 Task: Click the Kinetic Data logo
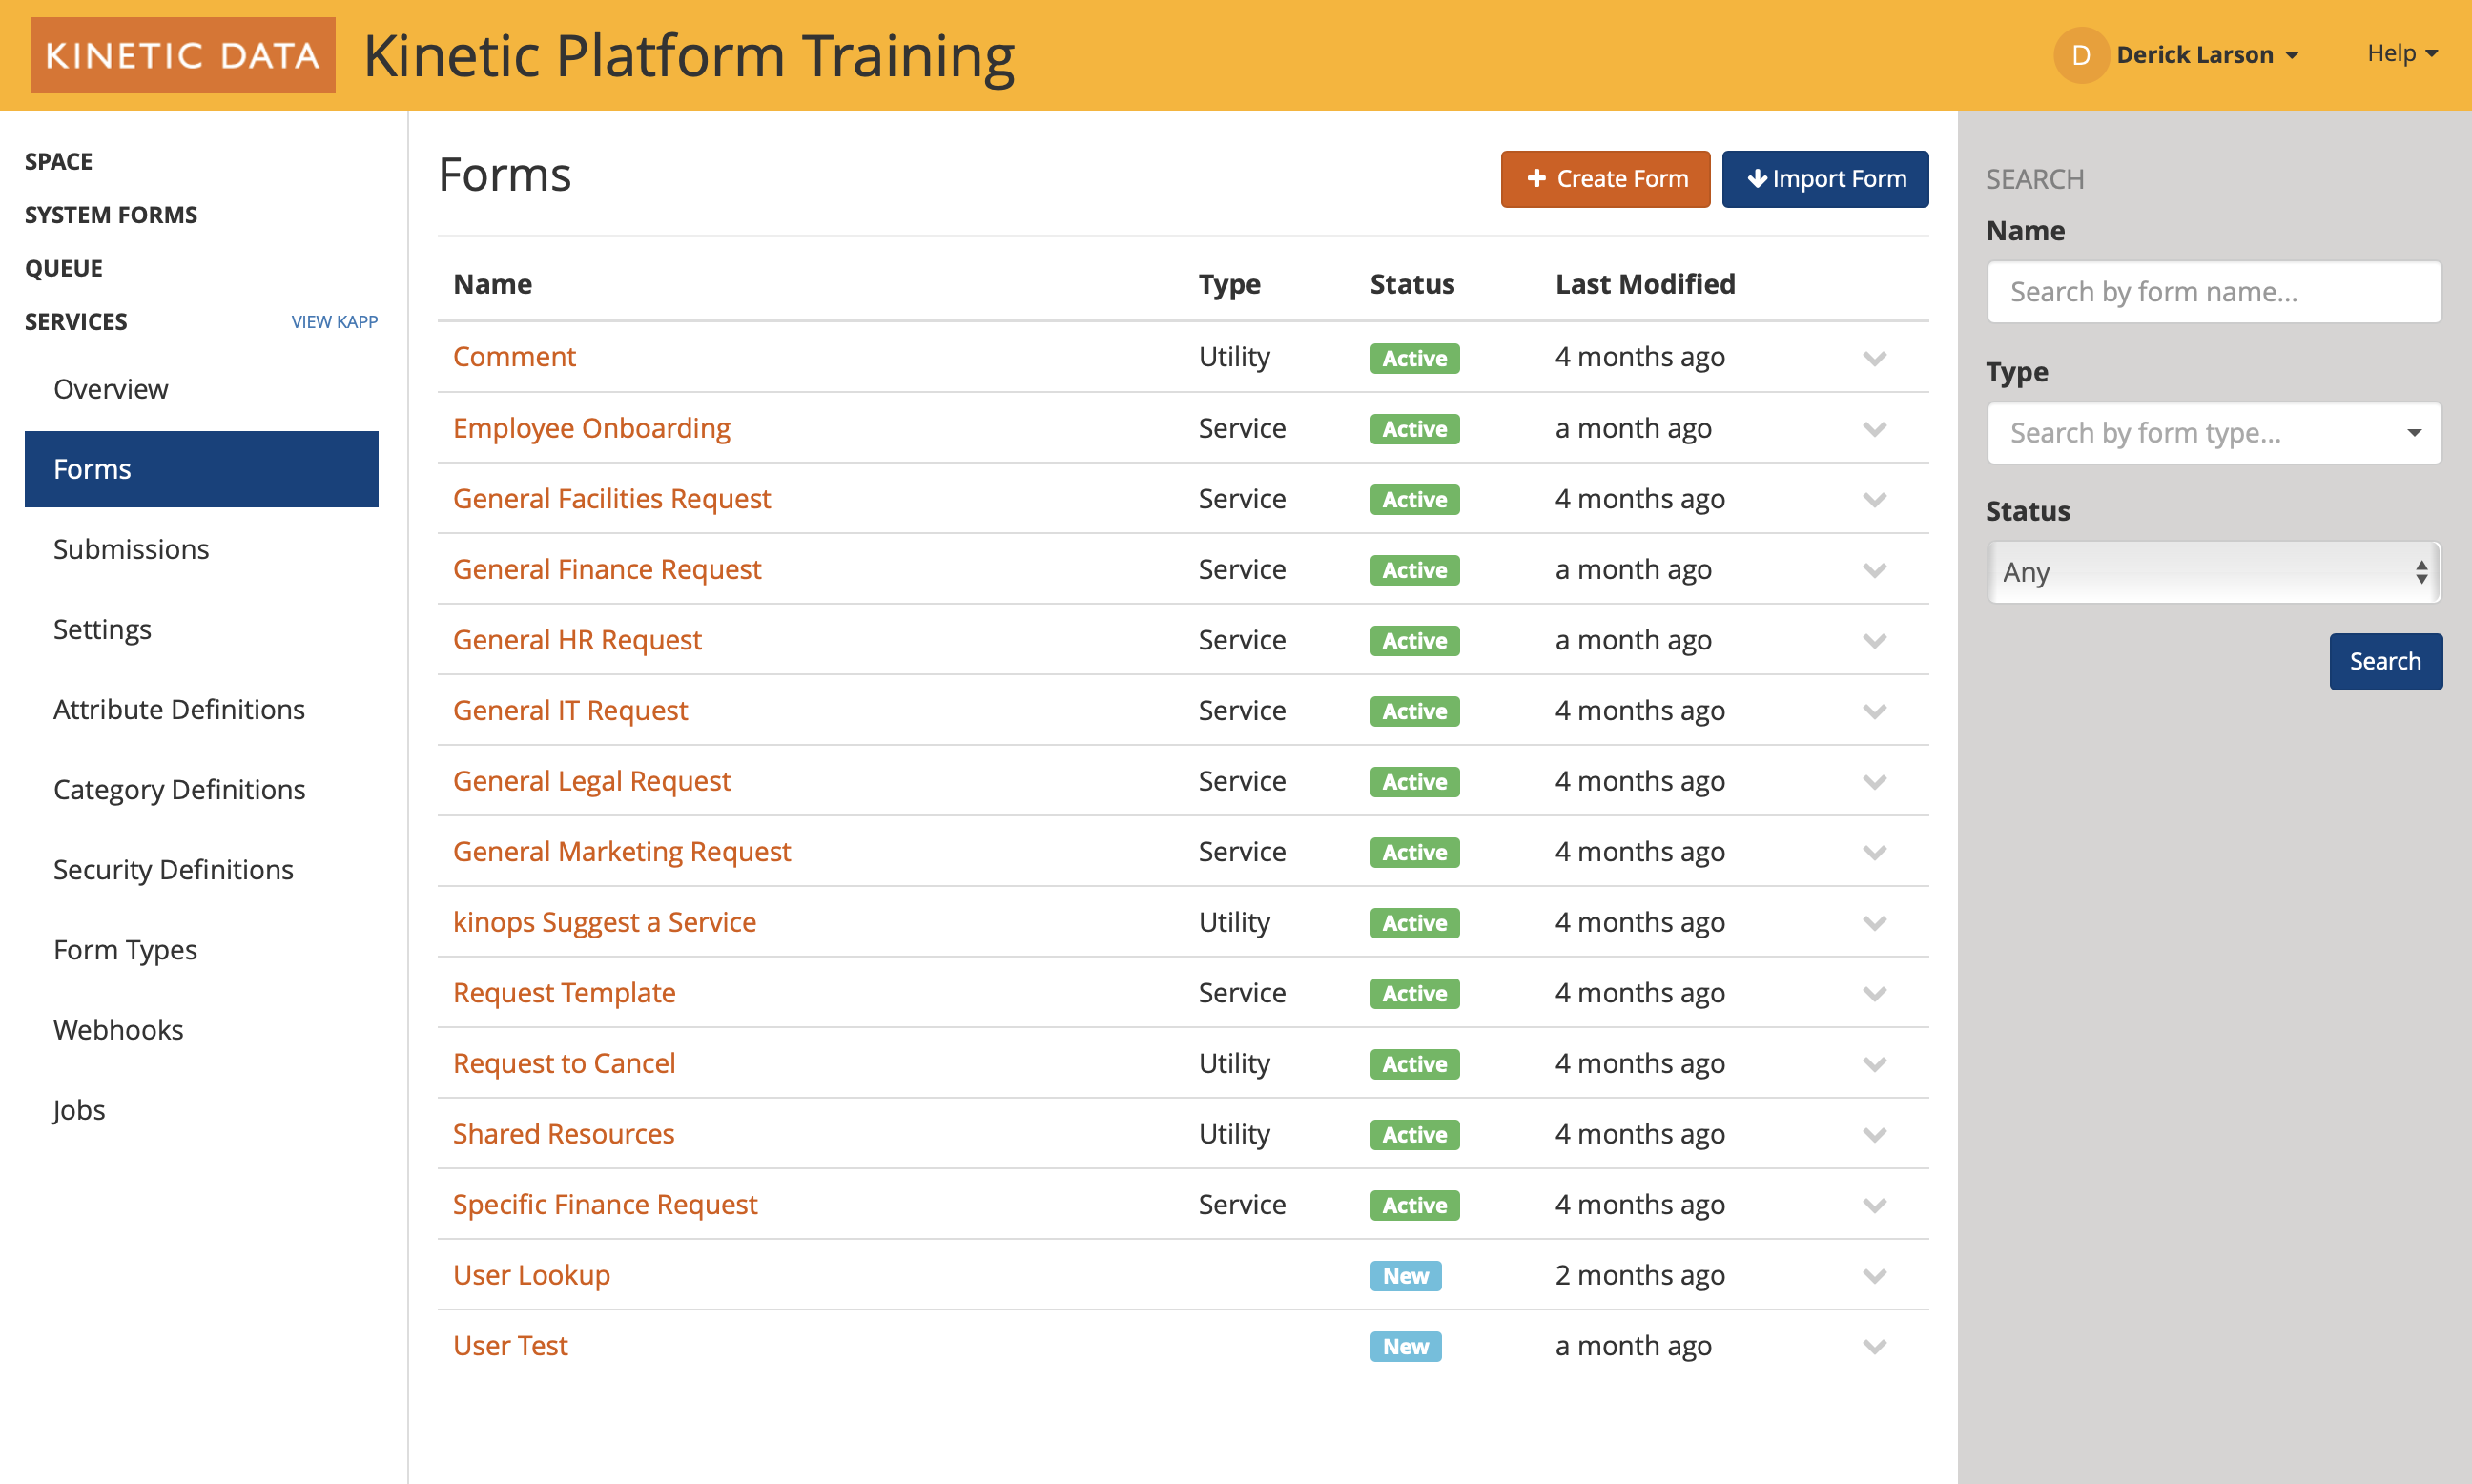coord(183,55)
